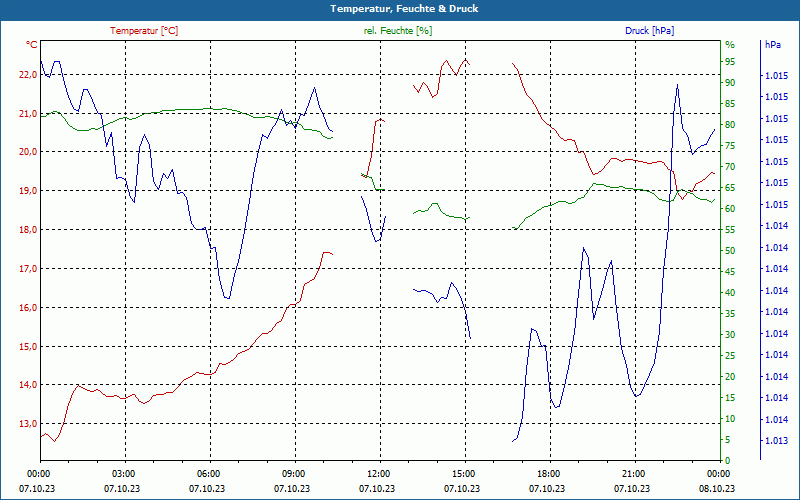This screenshot has height=500, width=800.
Task: Click the 16,0 temperature axis tick
Action: 28,307
